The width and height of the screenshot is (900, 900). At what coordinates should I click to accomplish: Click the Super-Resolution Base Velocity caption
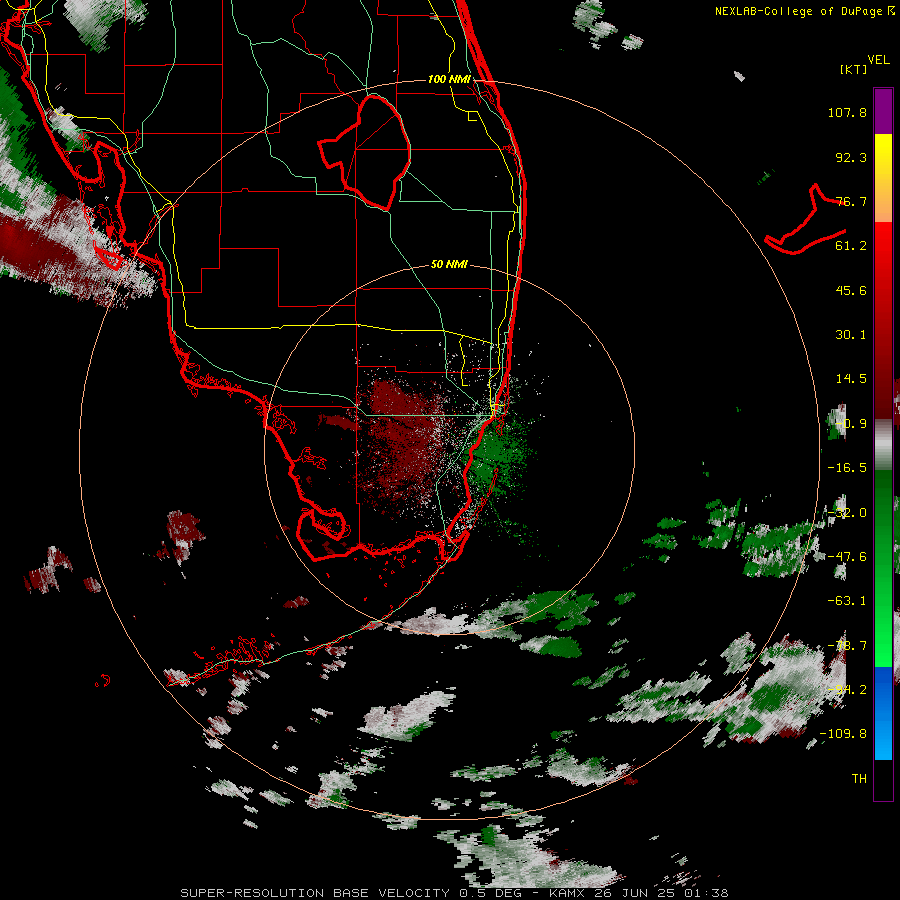point(454,893)
